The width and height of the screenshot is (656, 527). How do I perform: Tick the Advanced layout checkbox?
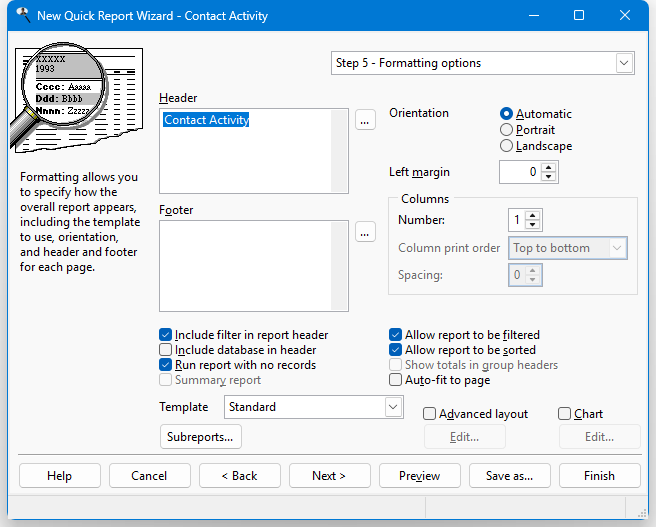(430, 414)
